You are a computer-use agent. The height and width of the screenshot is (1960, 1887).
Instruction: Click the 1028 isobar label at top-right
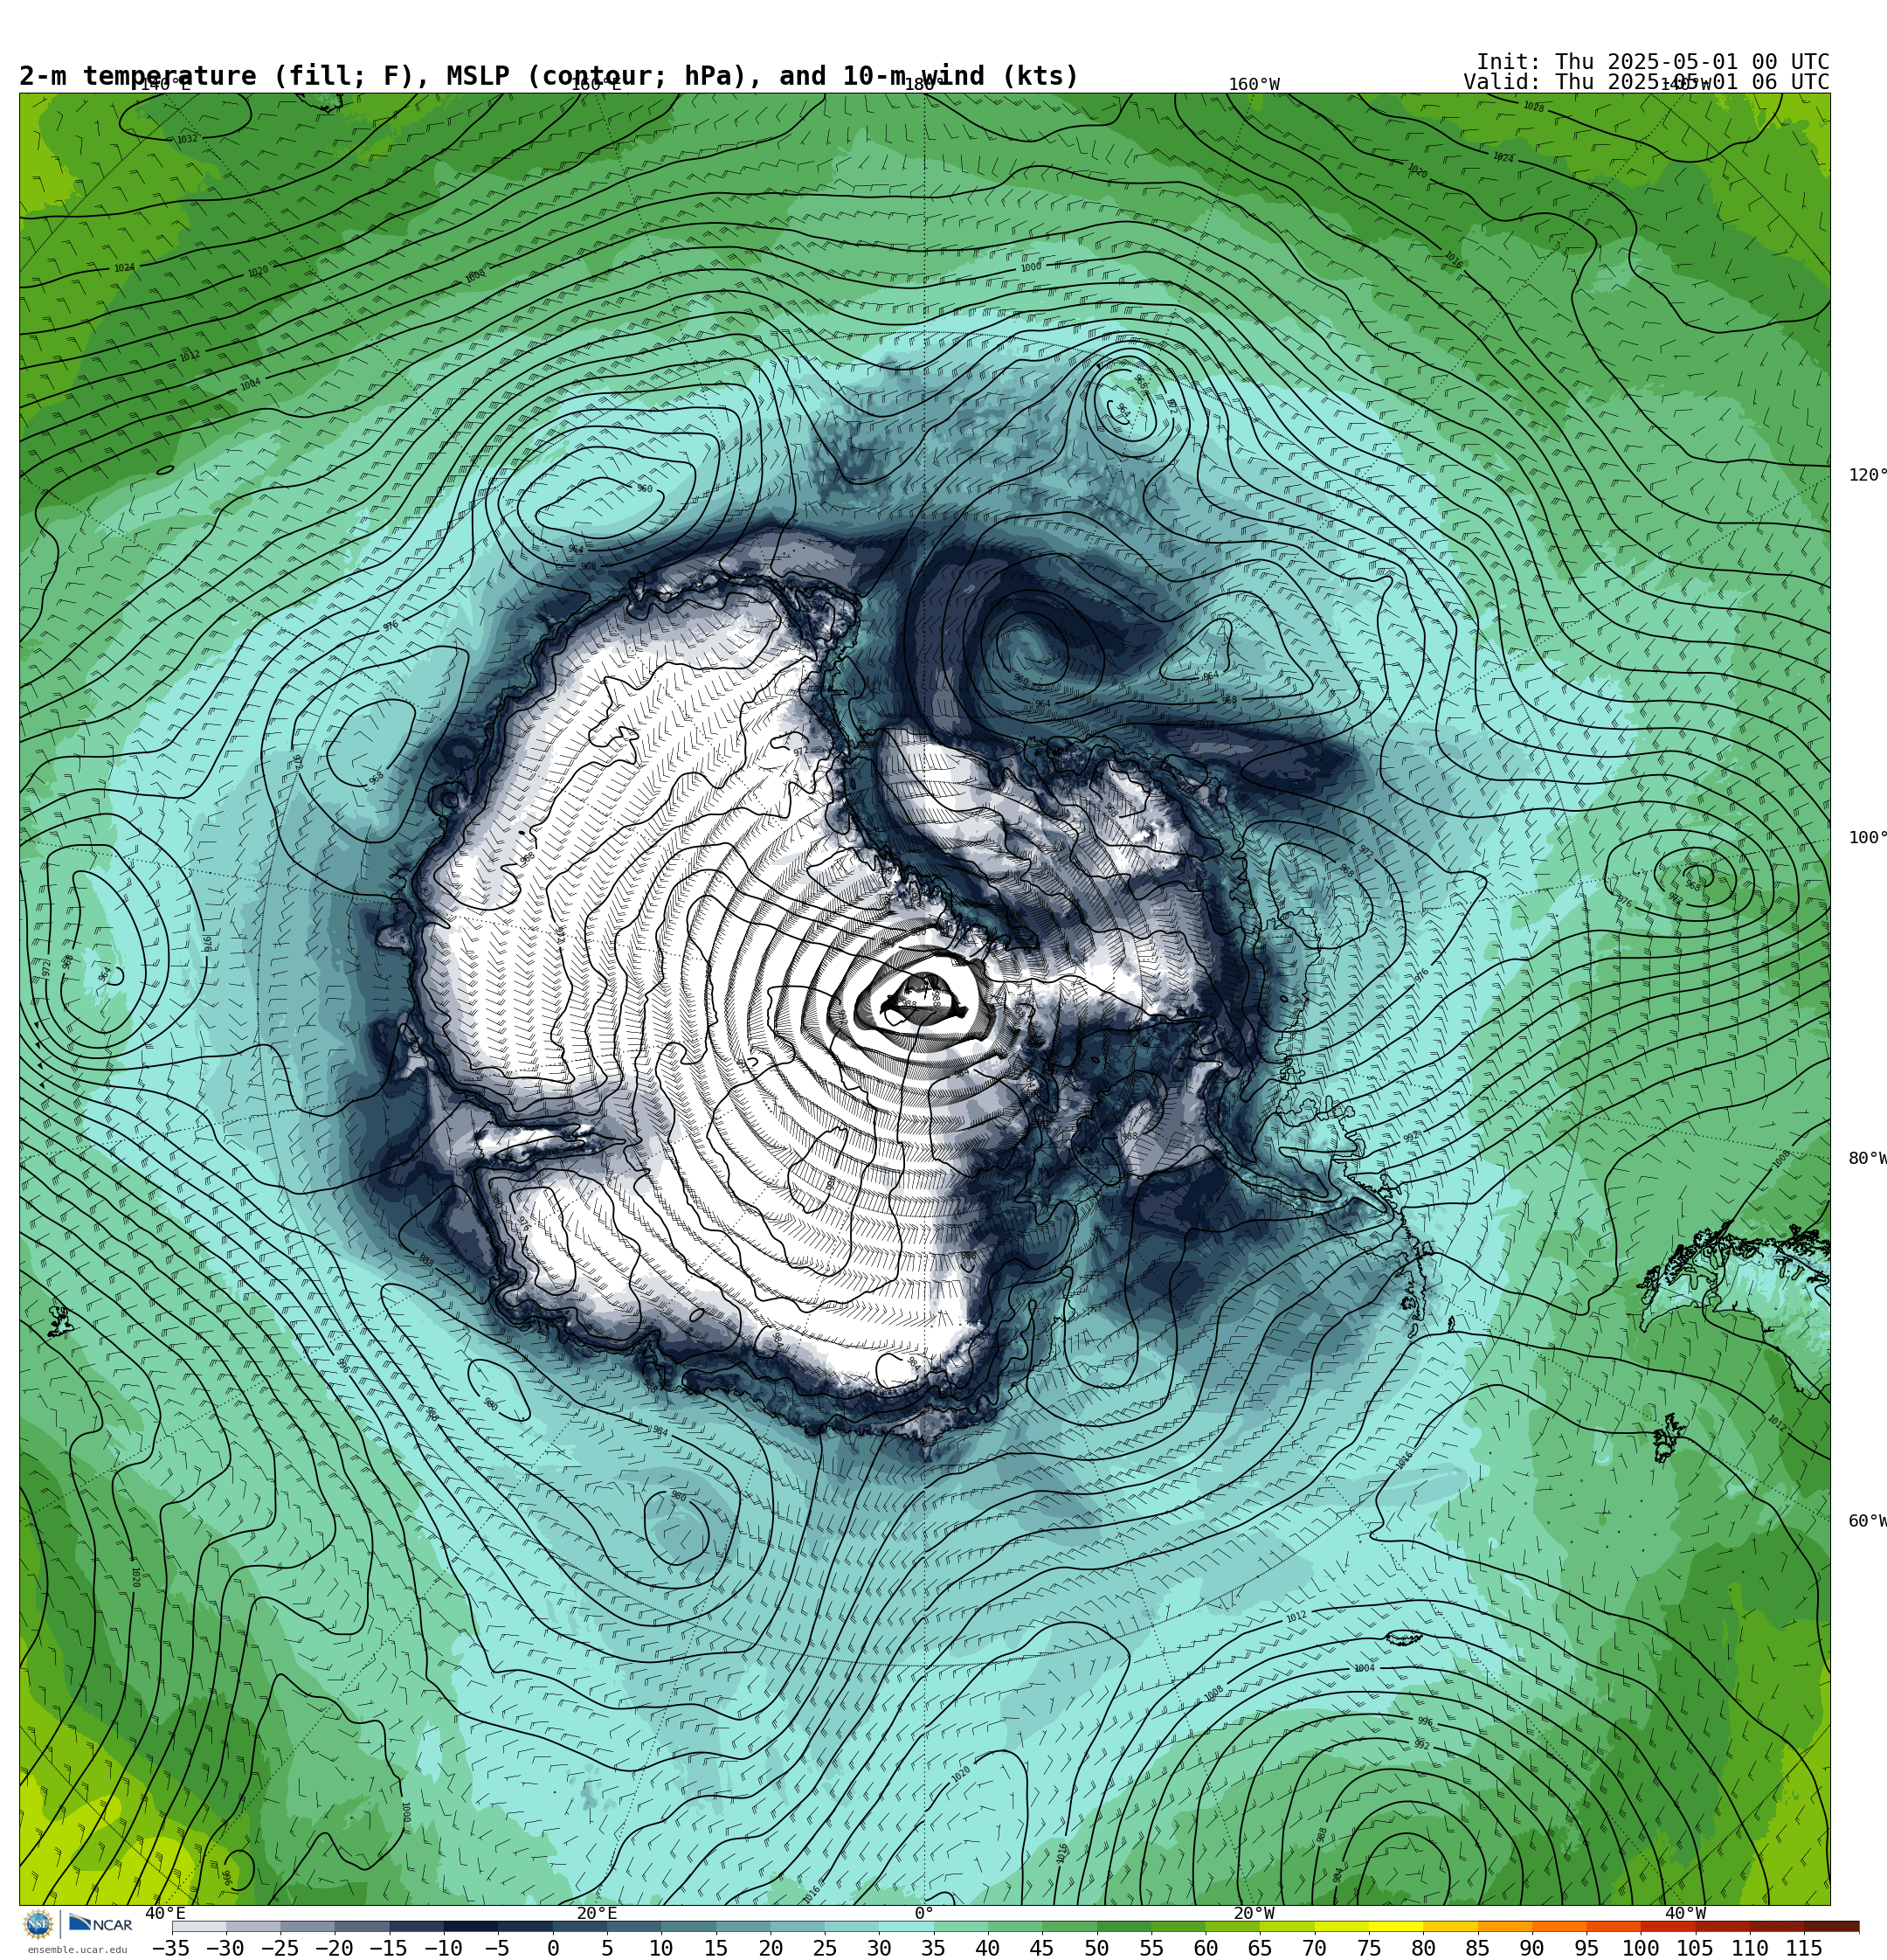tap(1533, 106)
